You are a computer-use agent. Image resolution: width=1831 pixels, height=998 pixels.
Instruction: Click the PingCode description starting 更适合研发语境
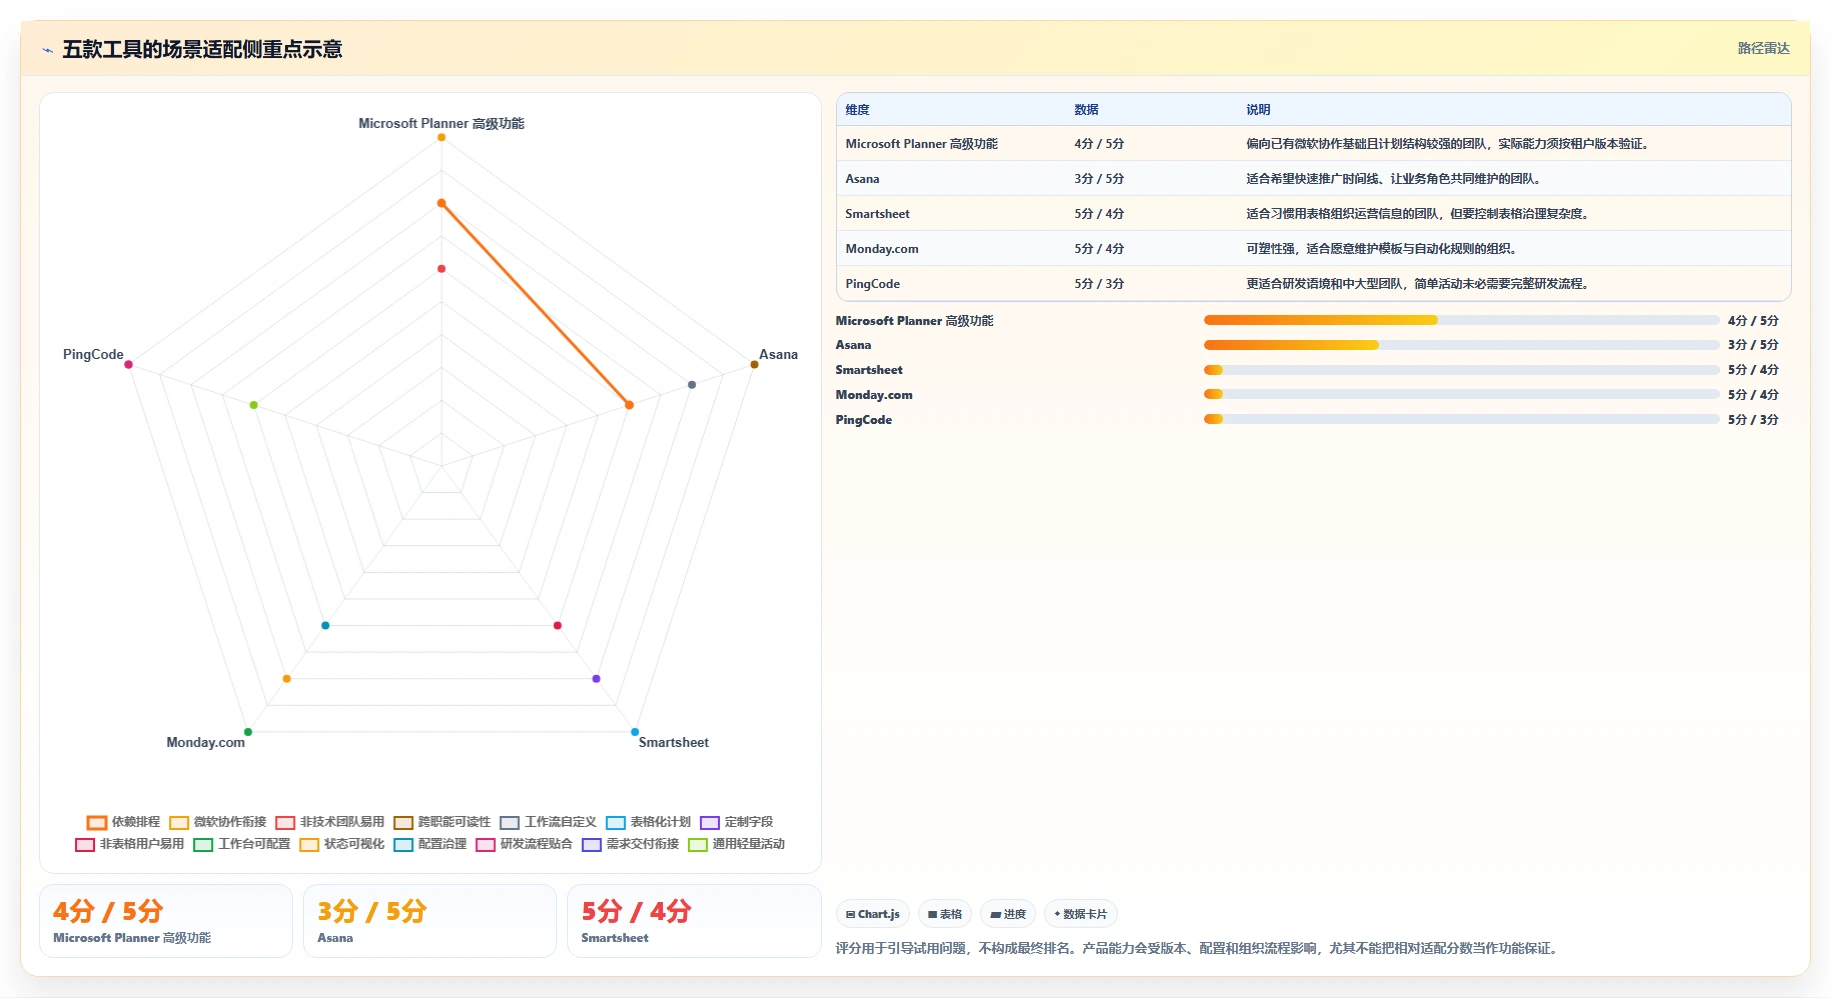pyautogui.click(x=1418, y=284)
